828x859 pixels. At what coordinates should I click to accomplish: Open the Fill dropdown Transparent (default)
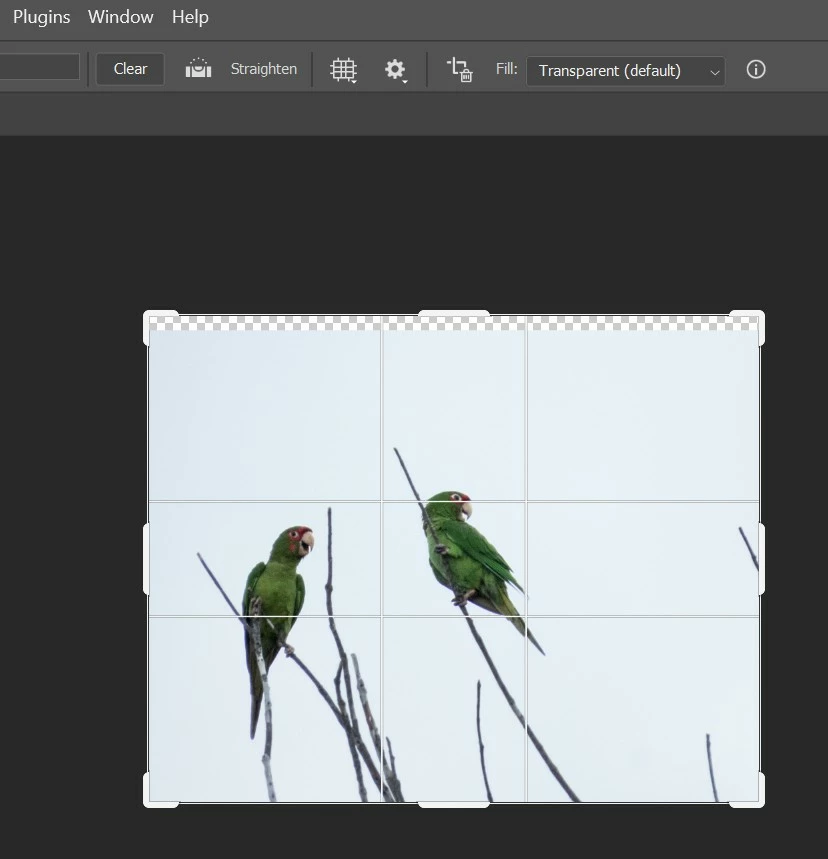pos(625,71)
